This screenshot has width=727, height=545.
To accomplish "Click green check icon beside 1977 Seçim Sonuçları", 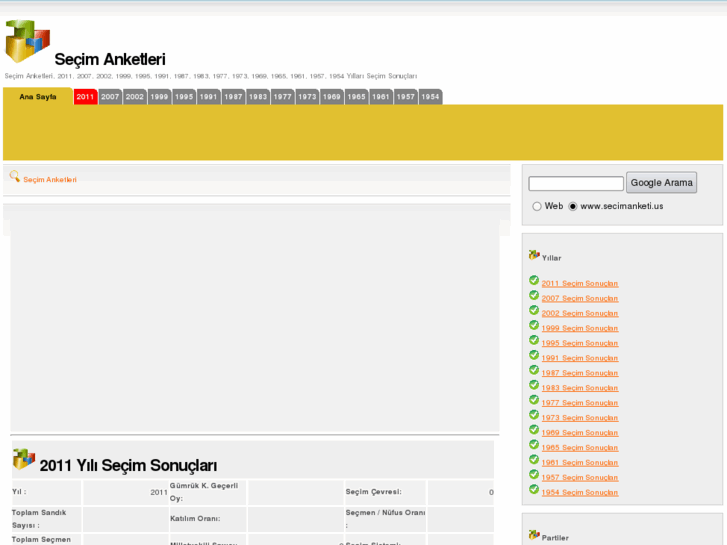I will pos(534,399).
